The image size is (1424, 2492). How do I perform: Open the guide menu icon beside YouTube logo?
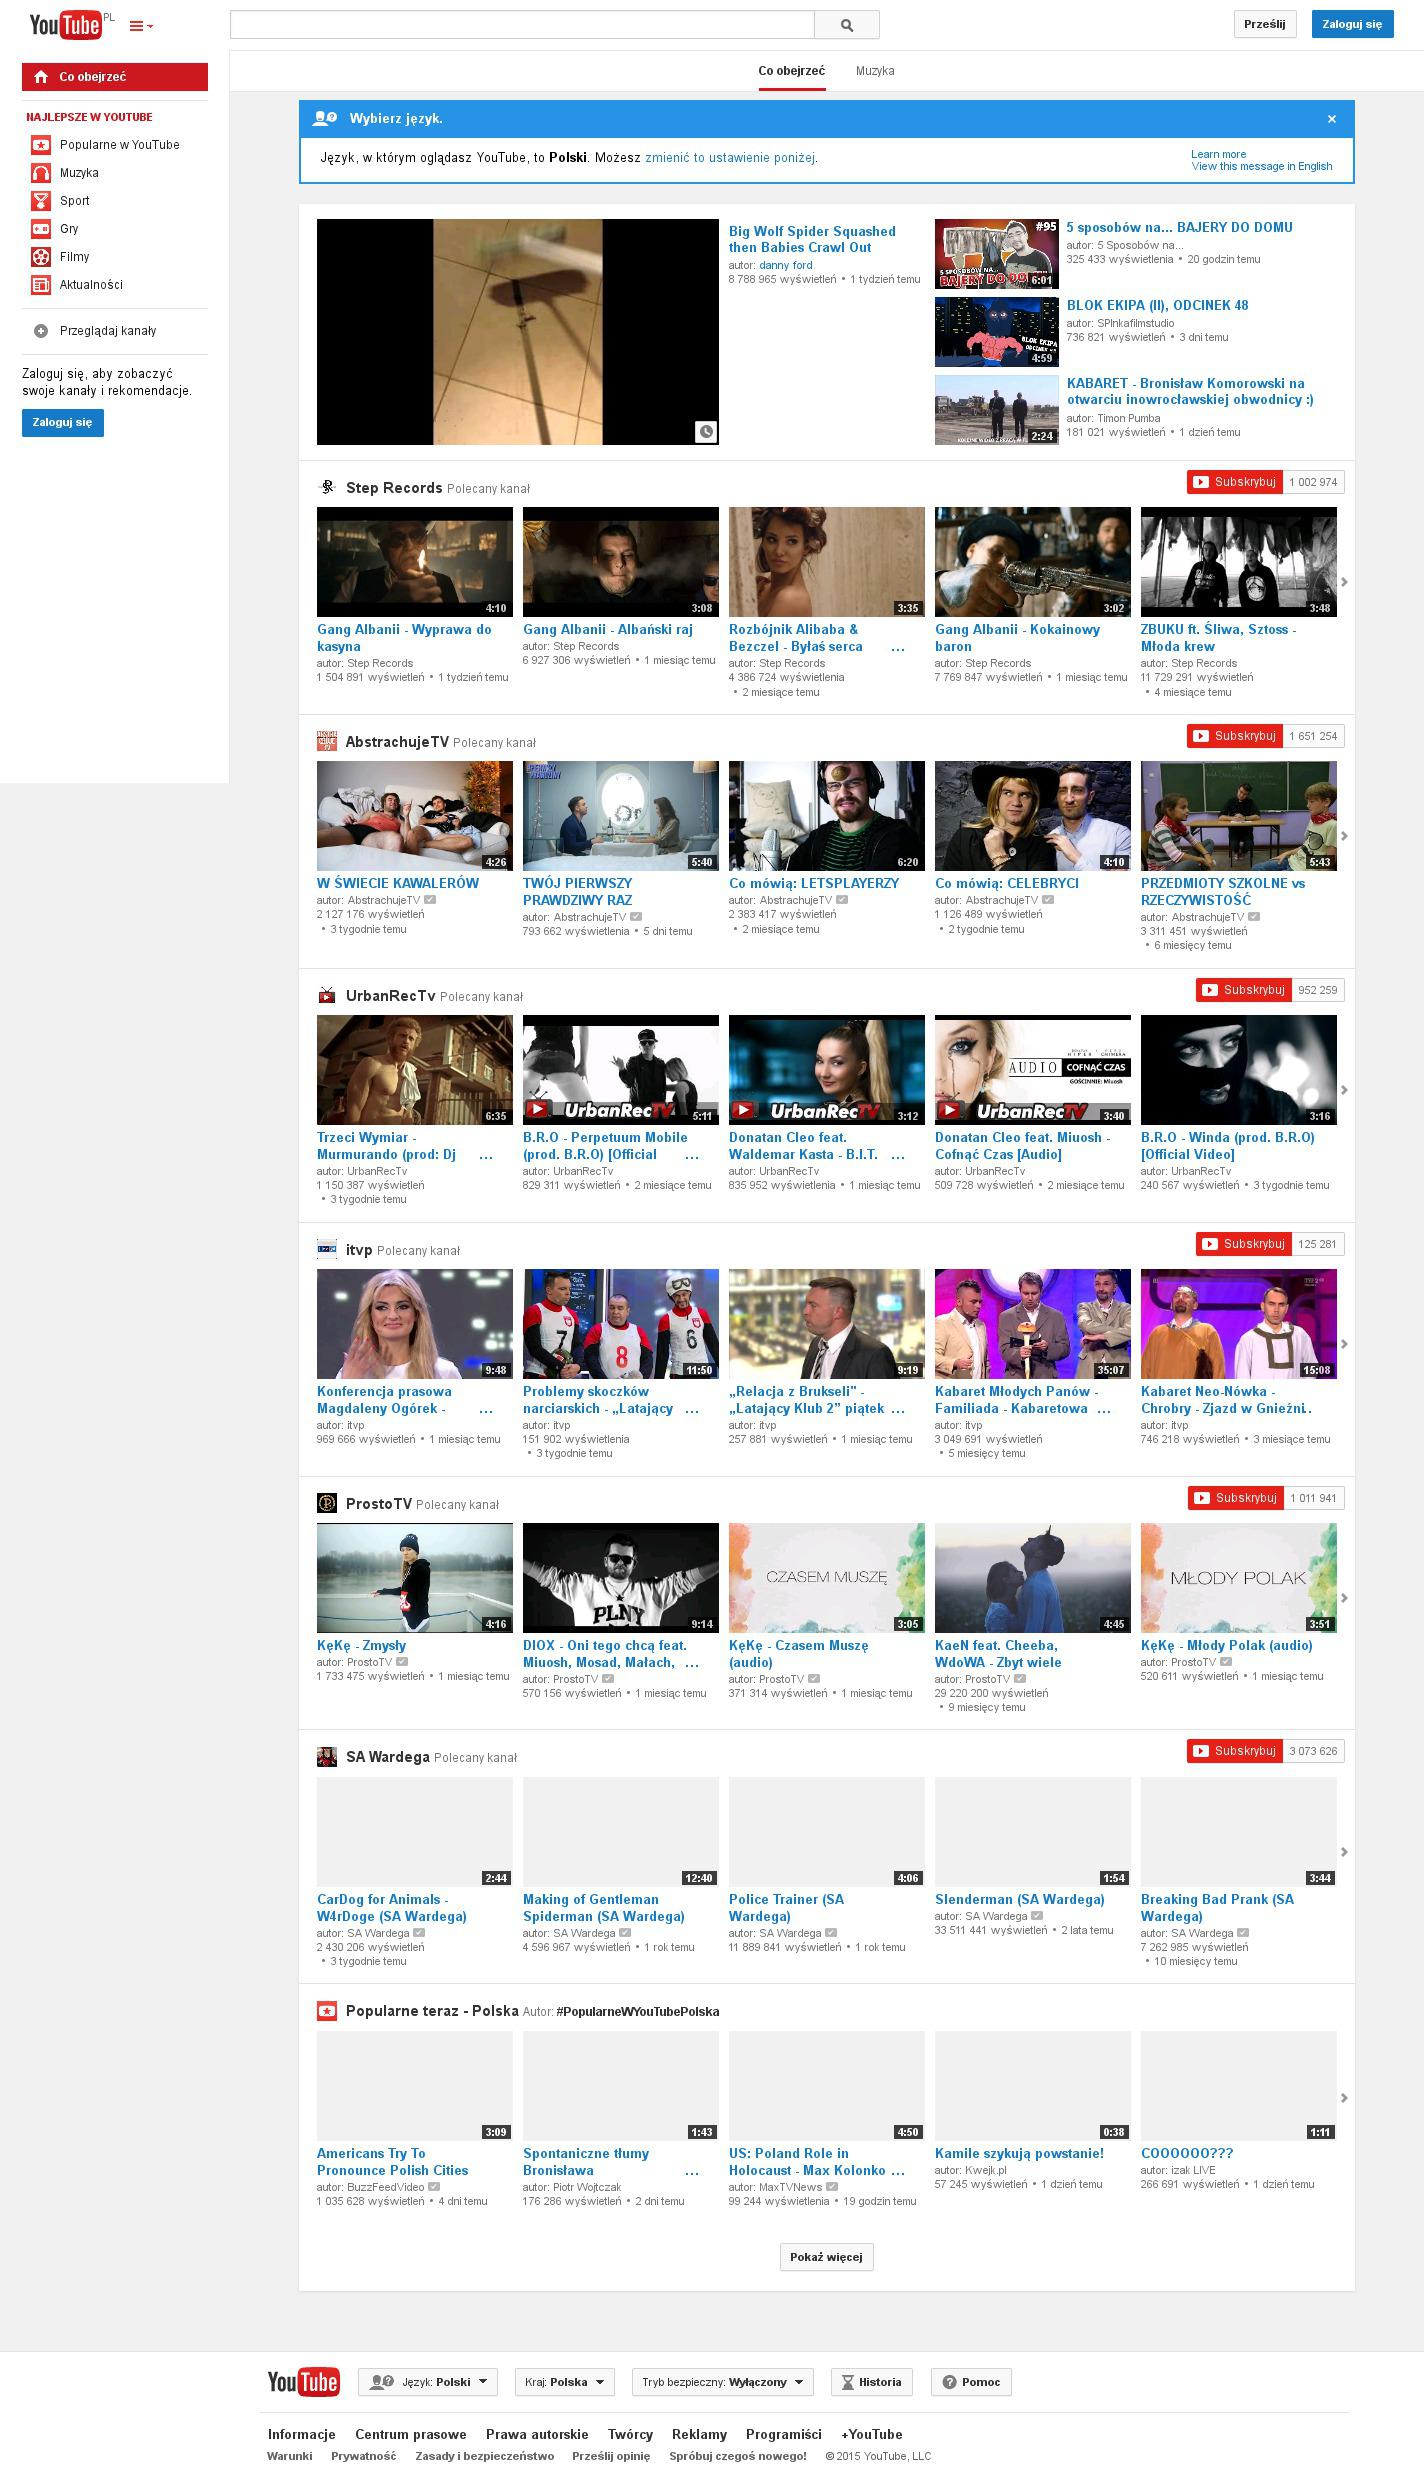coord(141,26)
